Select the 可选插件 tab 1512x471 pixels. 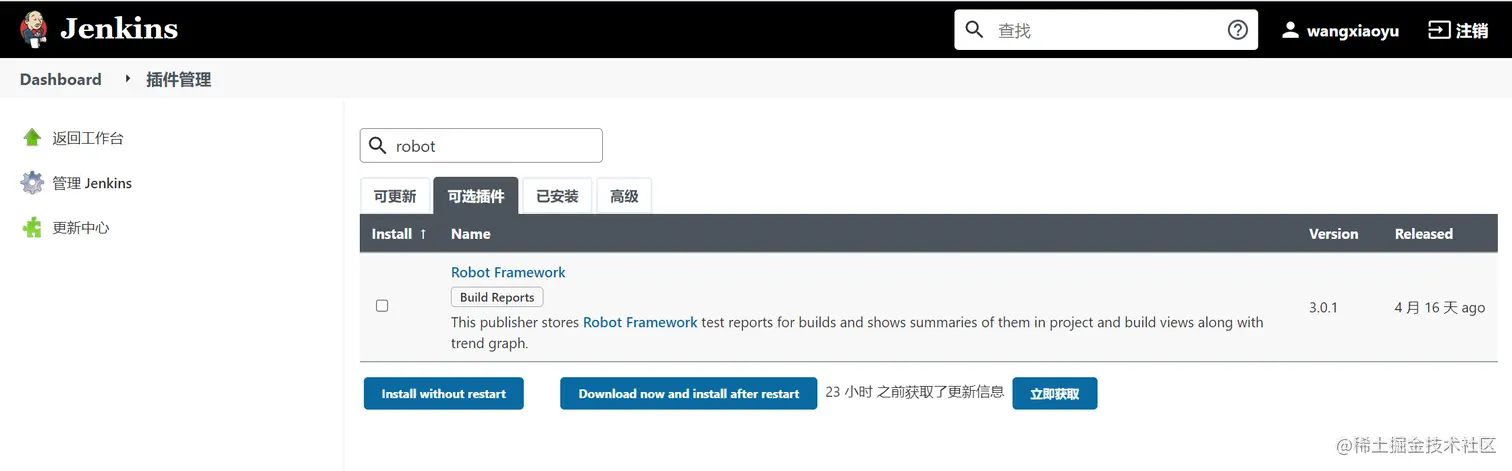(476, 196)
